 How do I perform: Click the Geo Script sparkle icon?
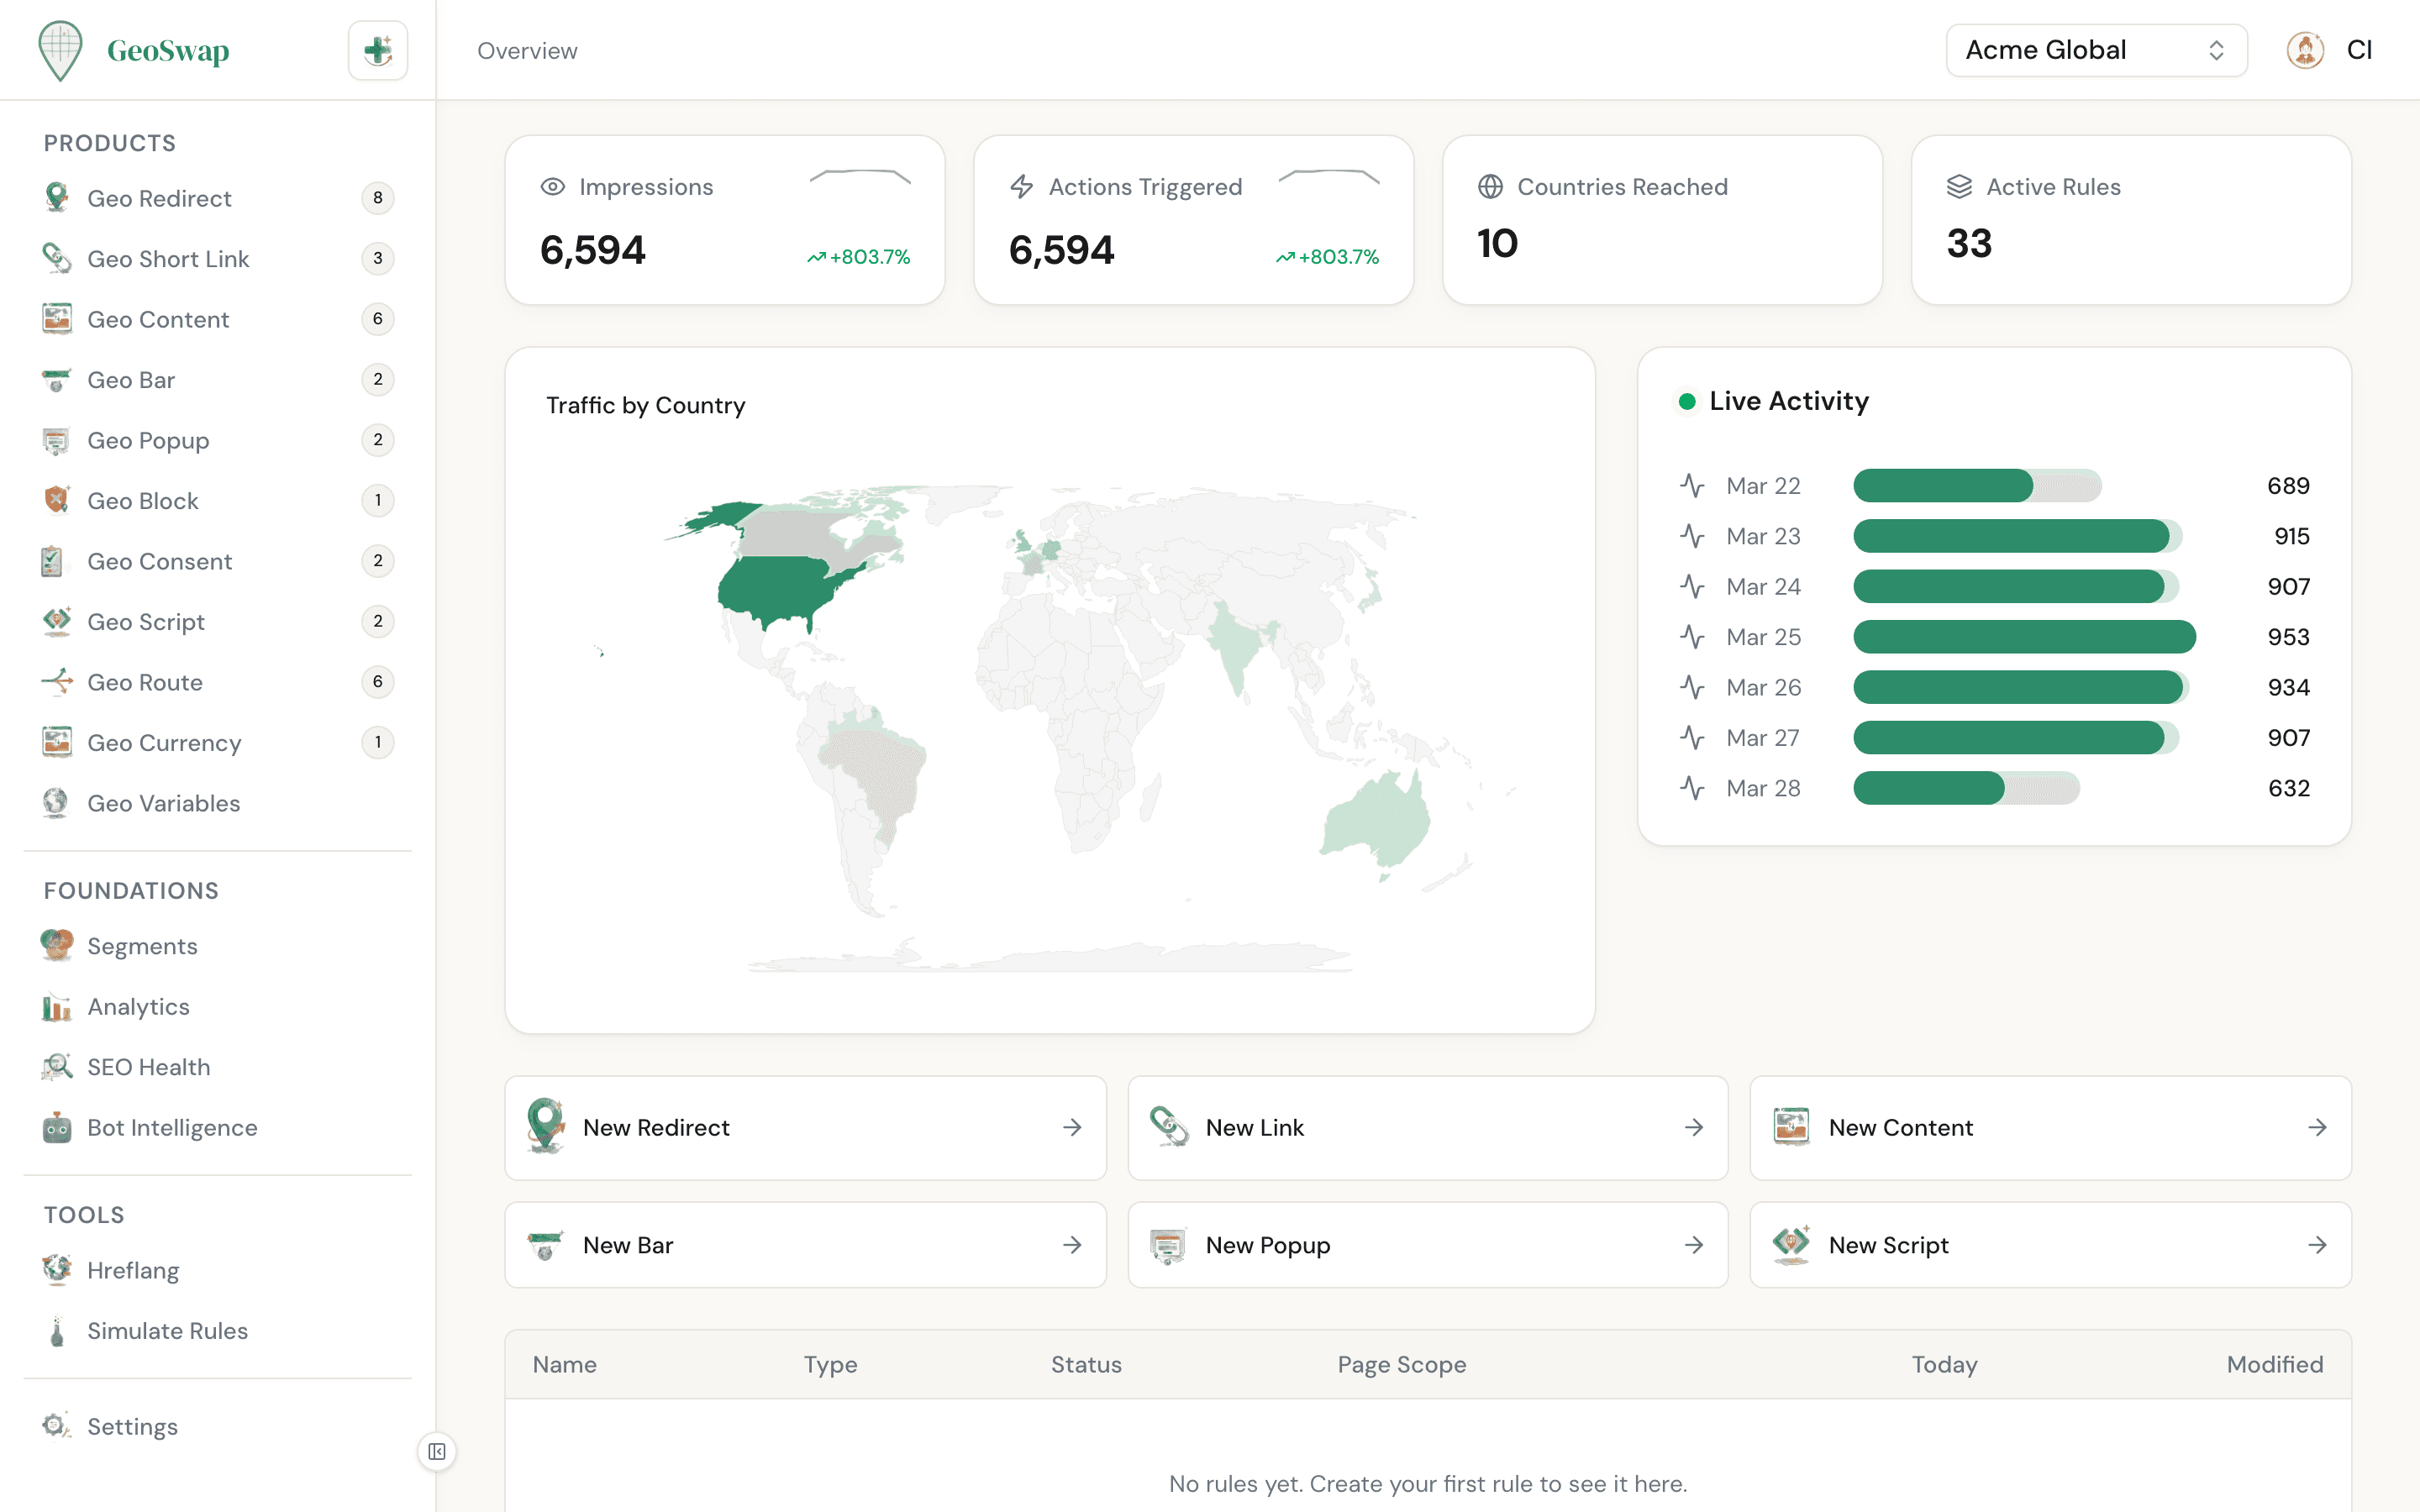tap(57, 621)
